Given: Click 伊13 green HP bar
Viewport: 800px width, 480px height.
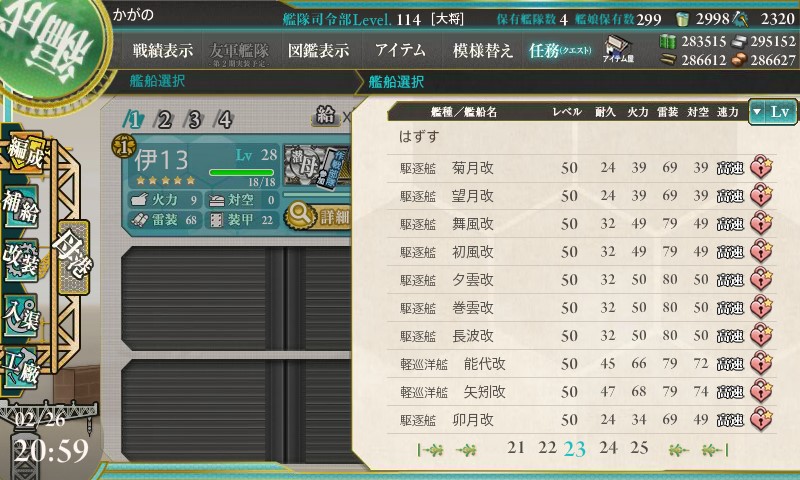Looking at the screenshot, I should (x=242, y=173).
